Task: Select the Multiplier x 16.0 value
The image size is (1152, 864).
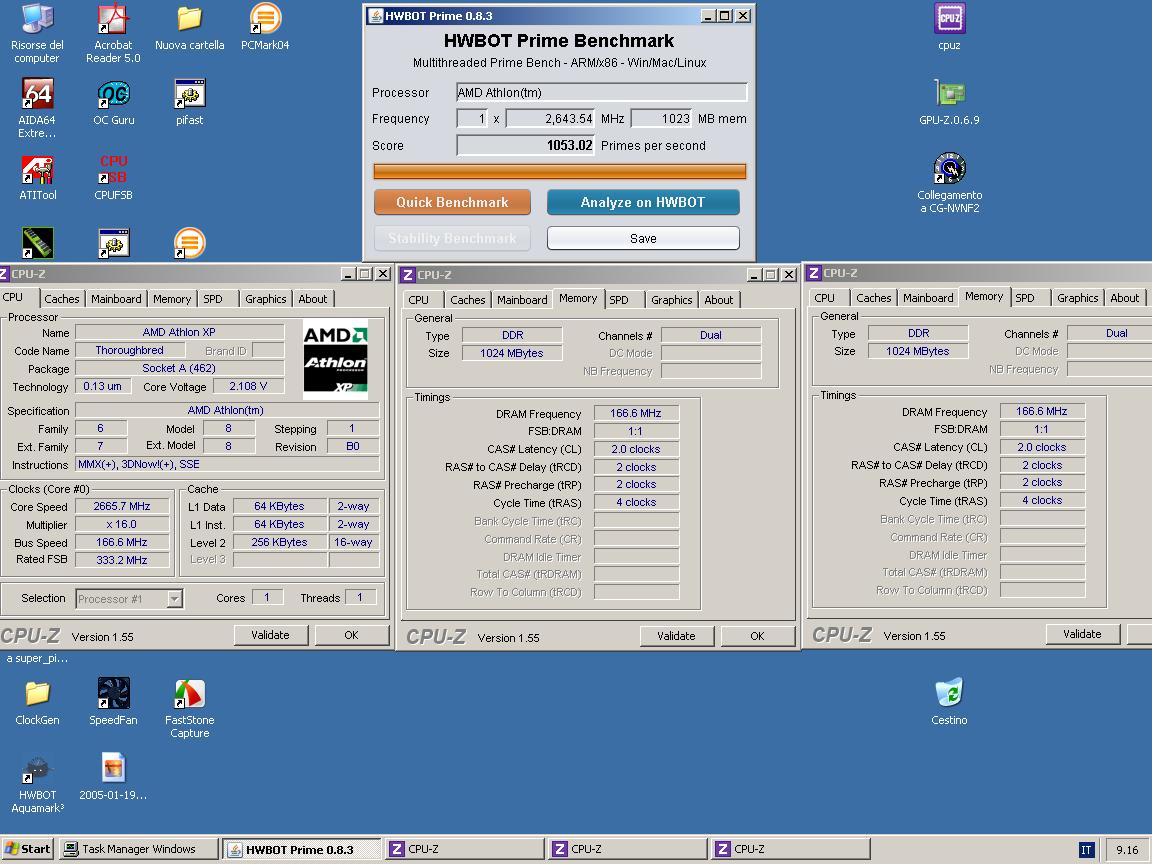Action: pyautogui.click(x=122, y=525)
